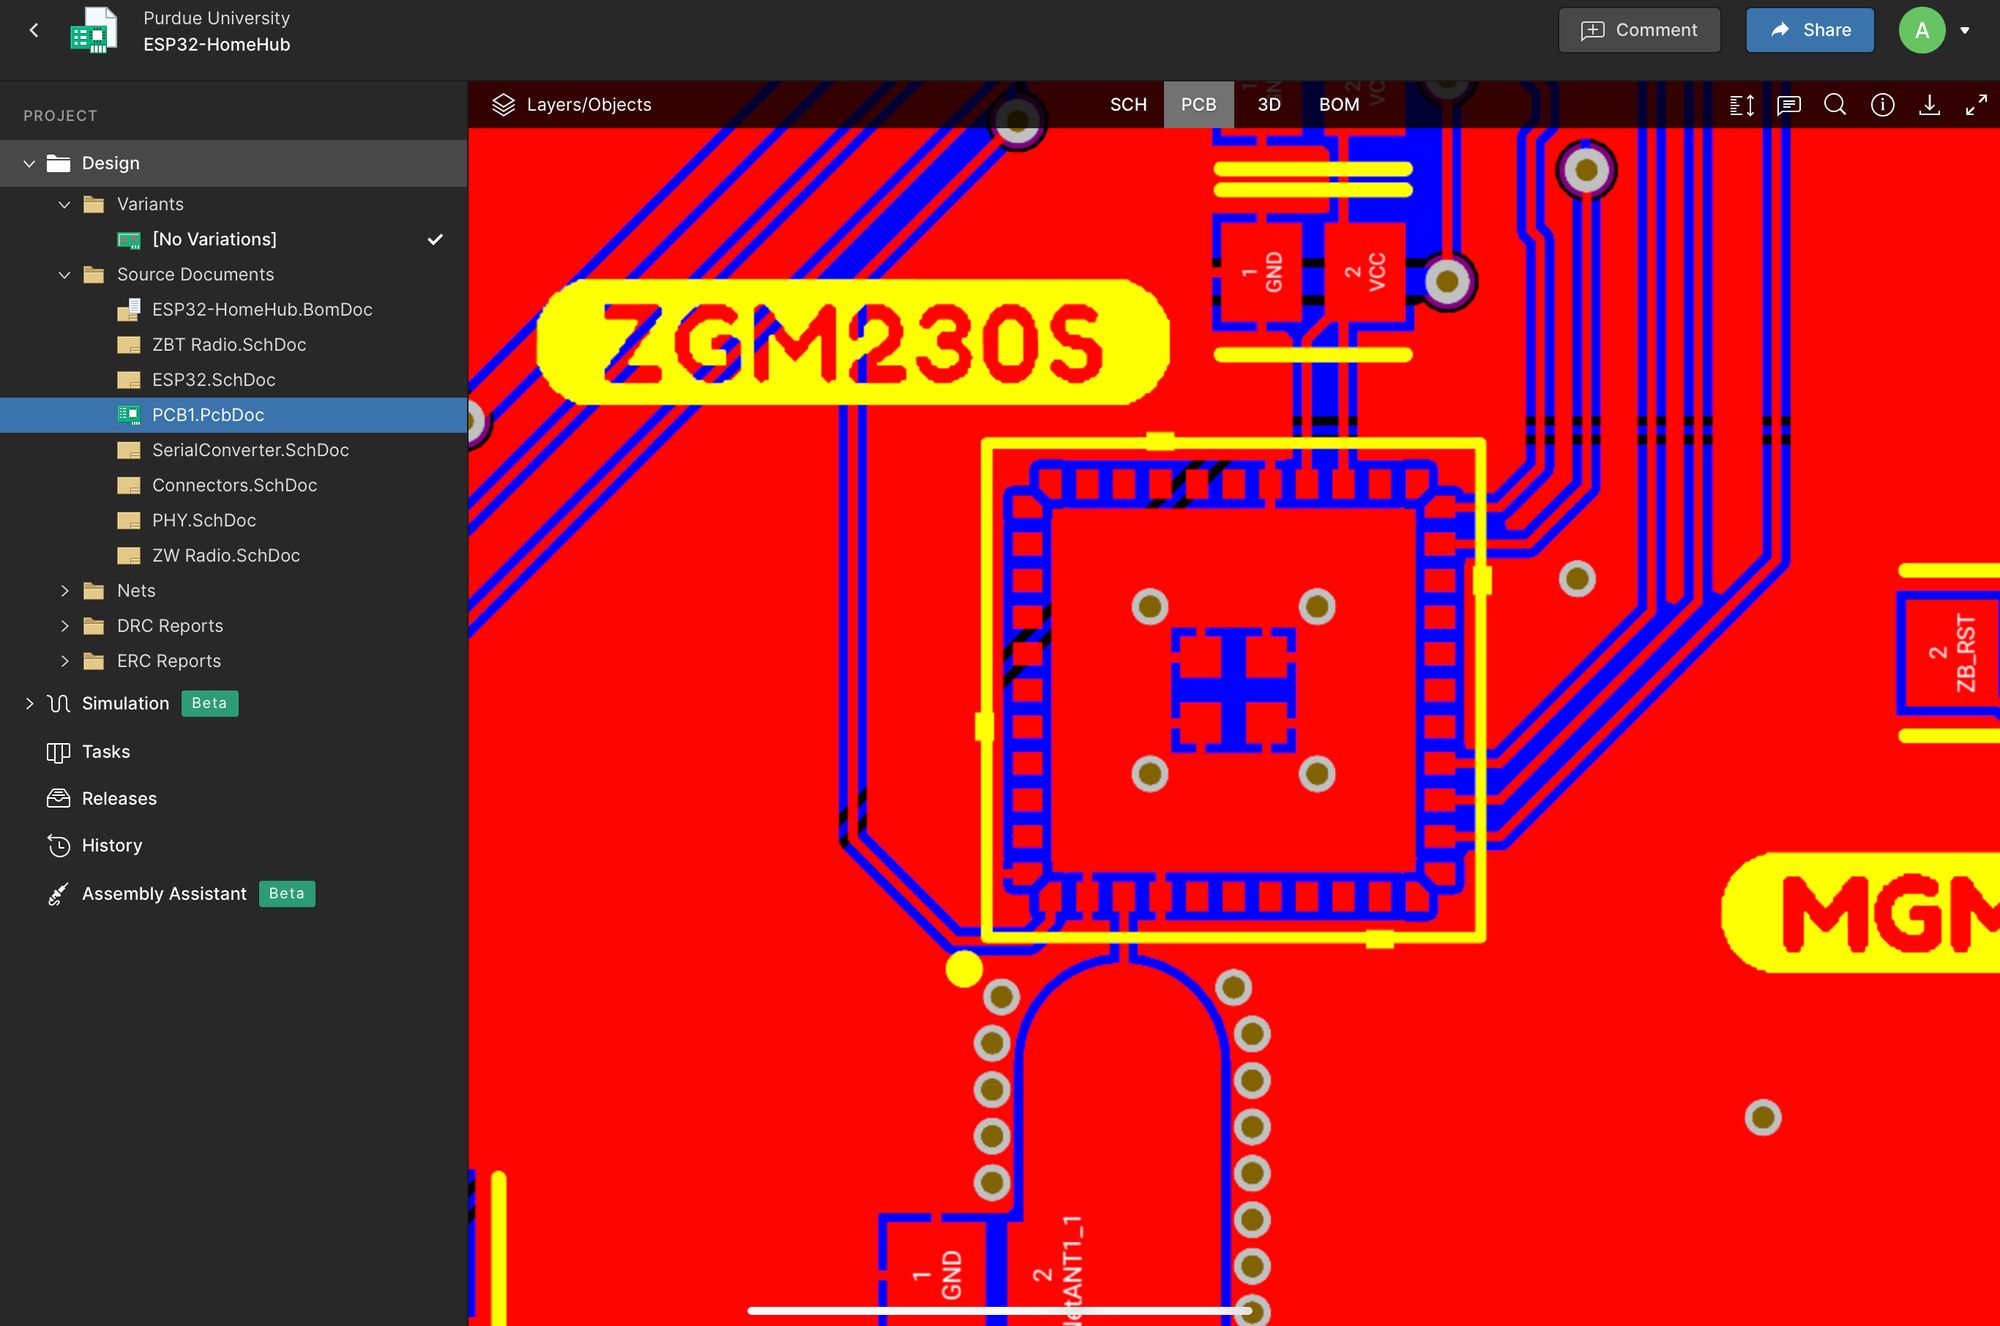Click the variant board icon before [No Variations]
Image resolution: width=2000 pixels, height=1326 pixels.
tap(129, 240)
